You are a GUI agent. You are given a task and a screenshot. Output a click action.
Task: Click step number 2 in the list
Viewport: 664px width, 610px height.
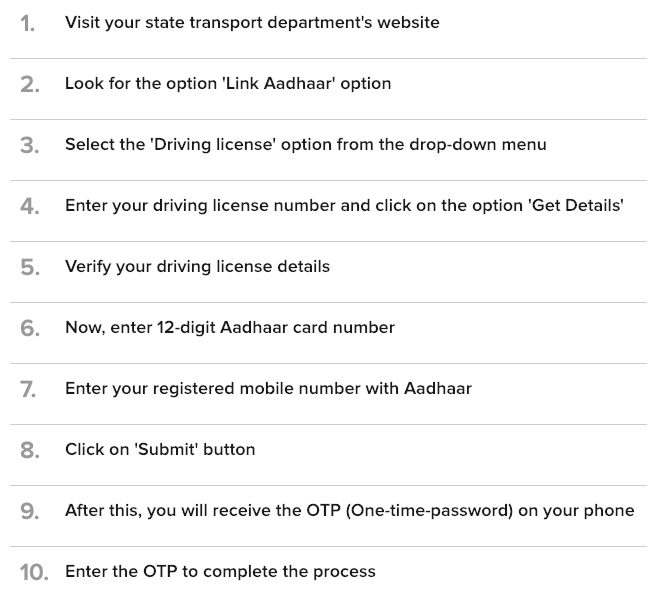(x=30, y=84)
